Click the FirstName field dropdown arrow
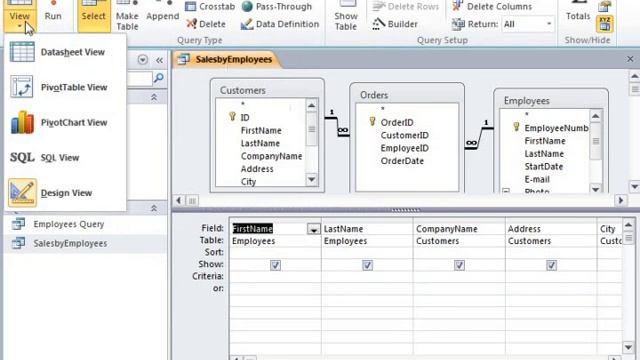The width and height of the screenshot is (640, 360). point(313,229)
